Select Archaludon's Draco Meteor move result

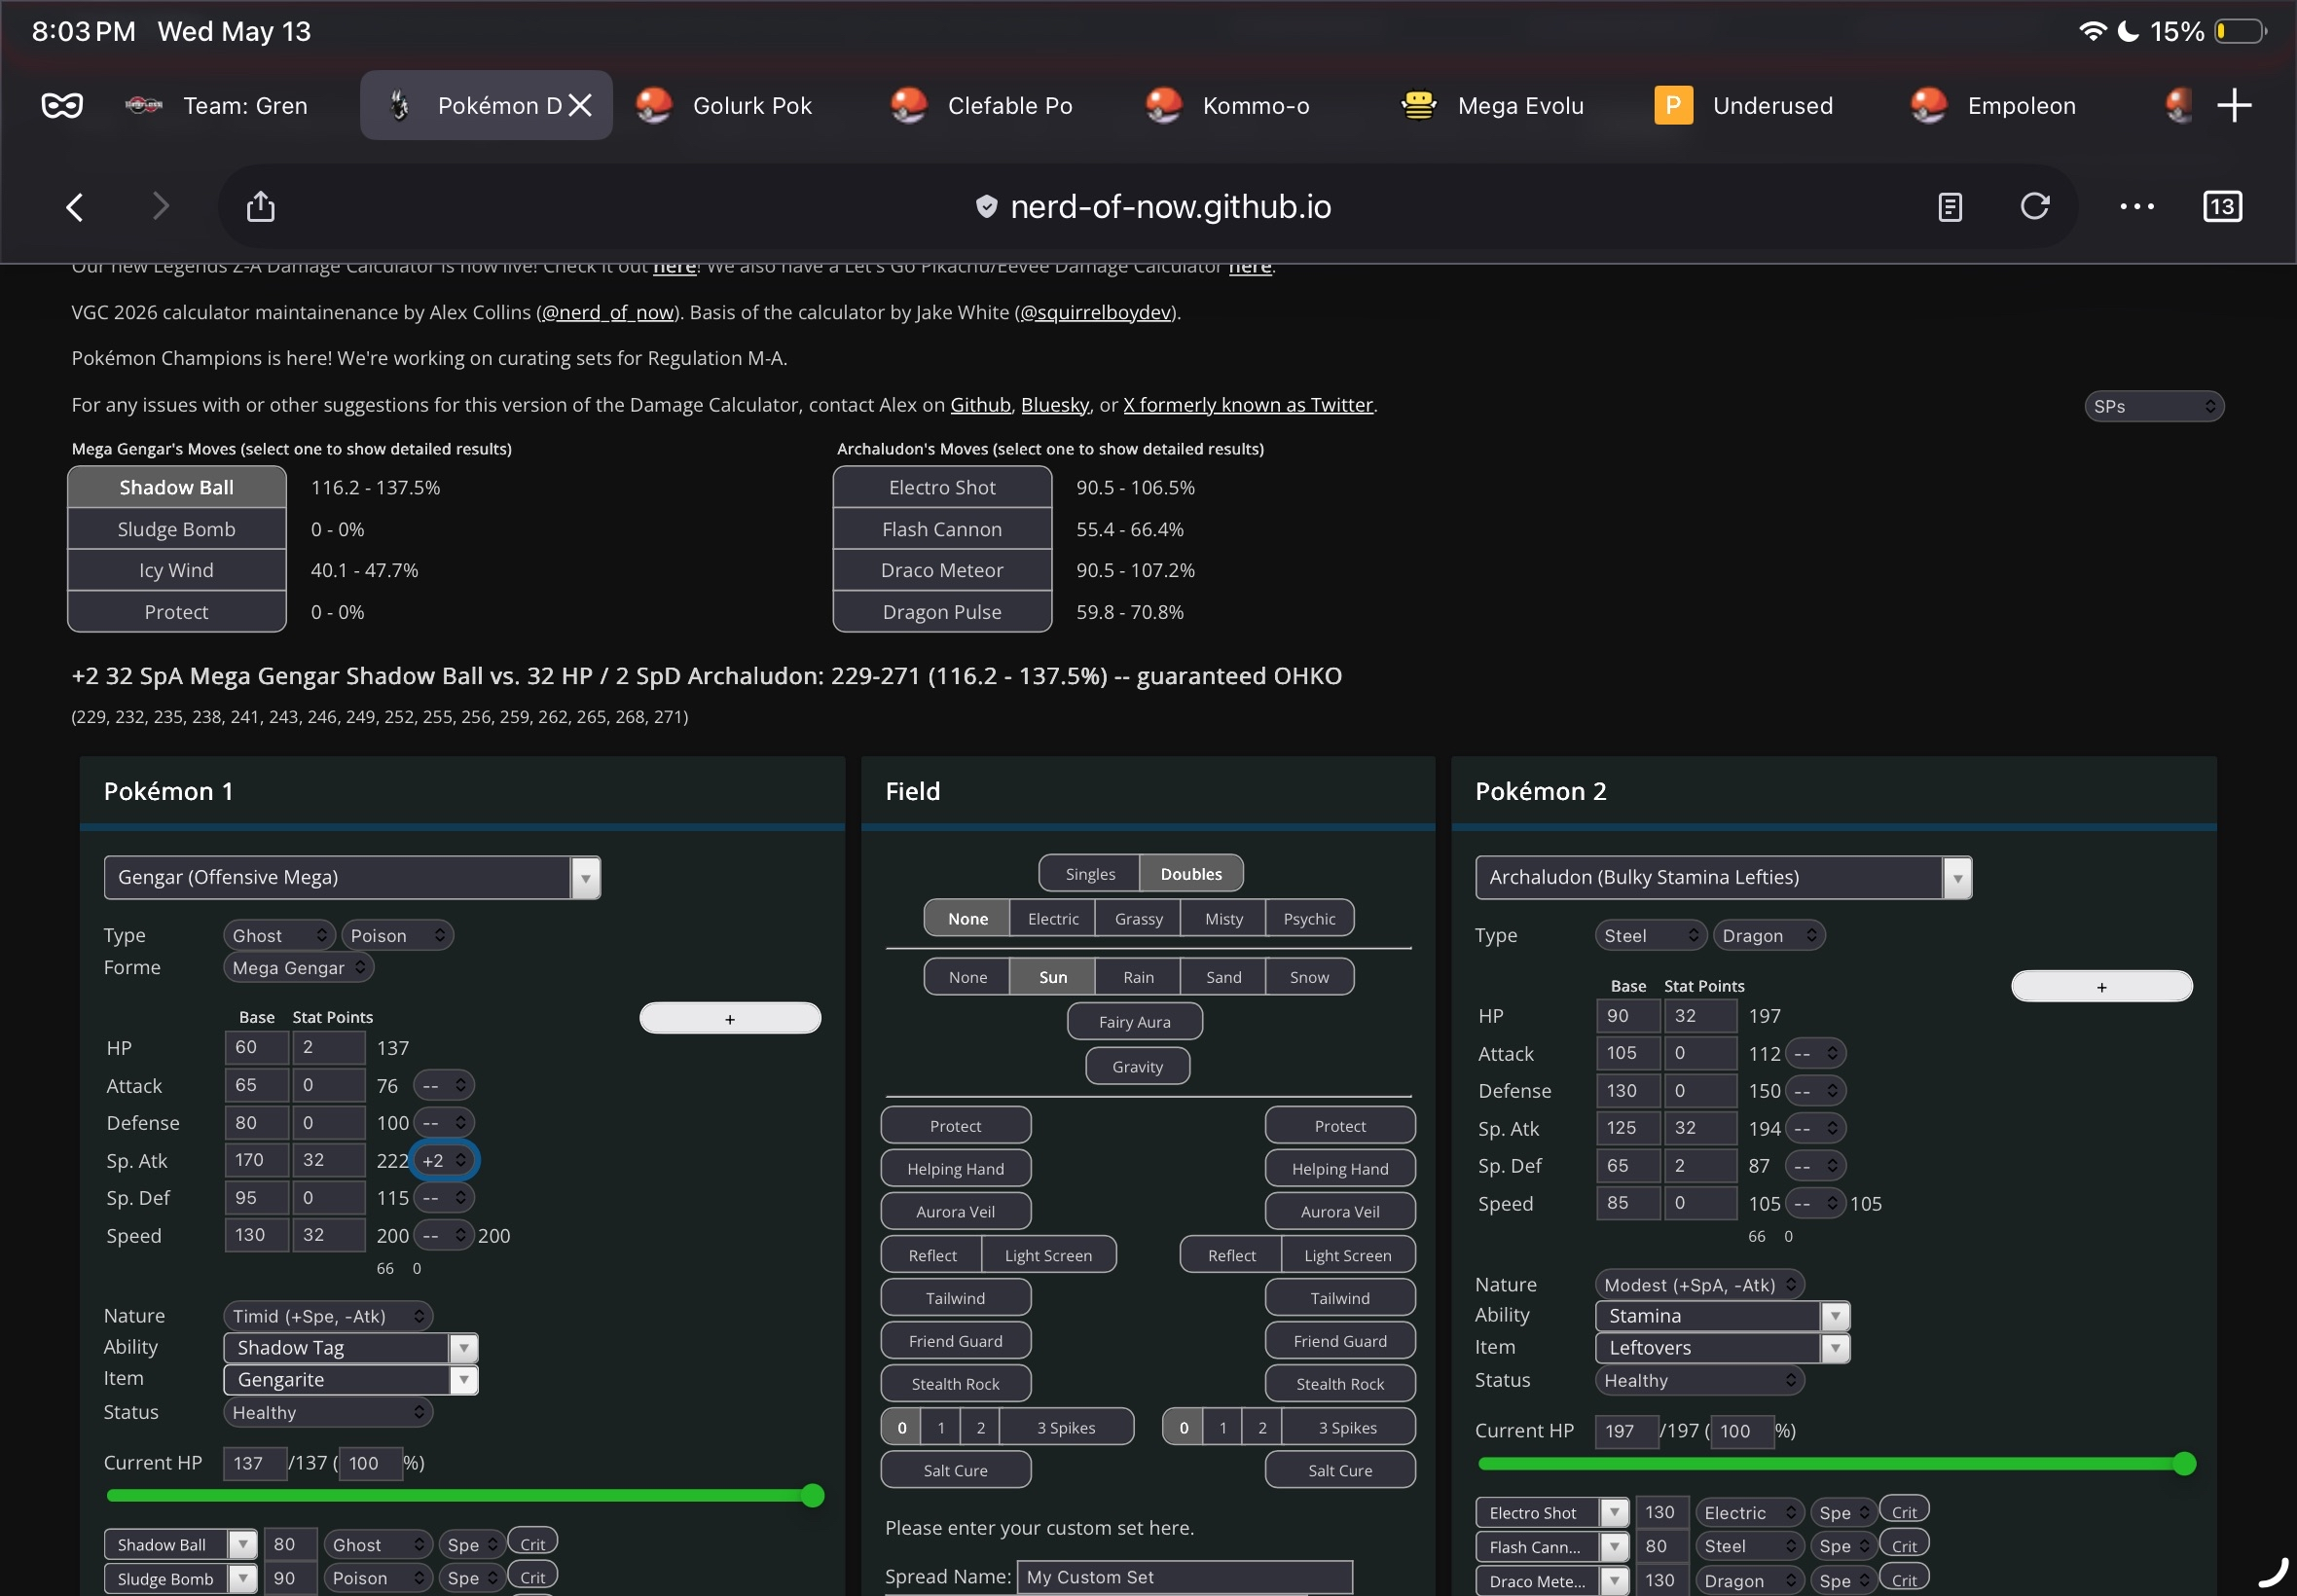[942, 570]
